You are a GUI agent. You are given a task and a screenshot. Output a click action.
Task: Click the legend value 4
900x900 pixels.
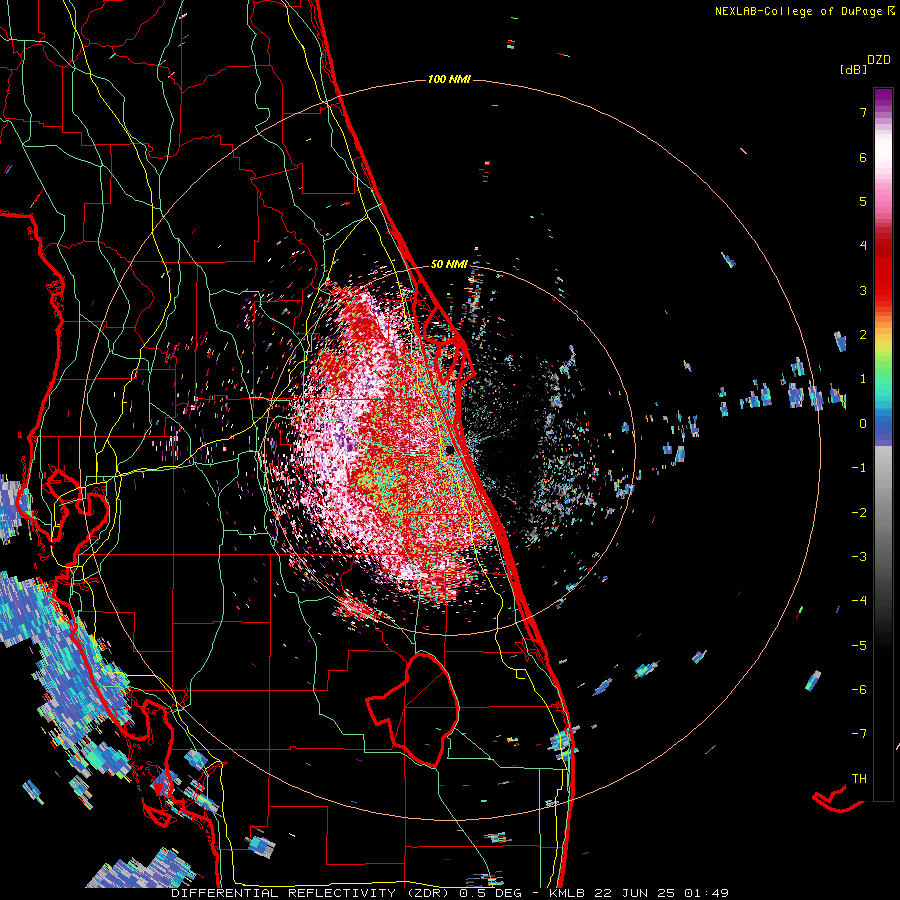pos(863,246)
